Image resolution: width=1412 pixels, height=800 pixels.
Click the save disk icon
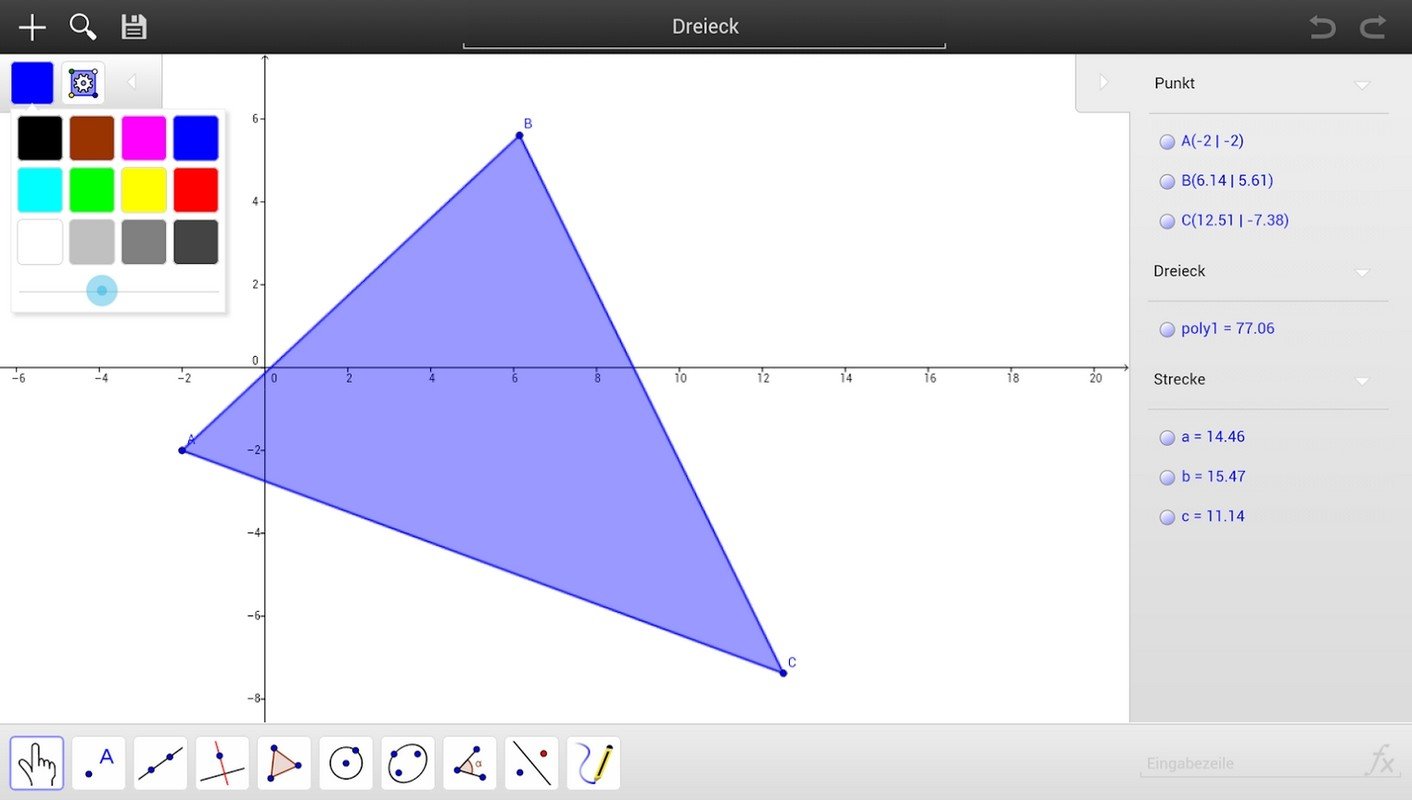coord(134,27)
